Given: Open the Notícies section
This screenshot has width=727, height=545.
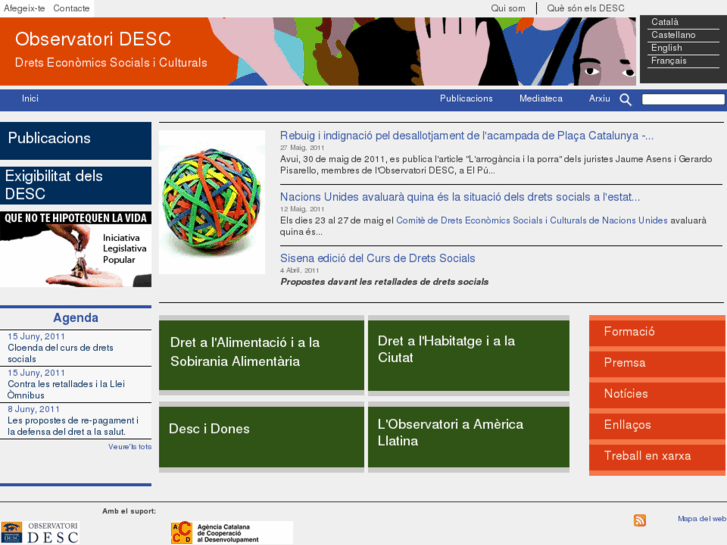Looking at the screenshot, I should pos(657,394).
